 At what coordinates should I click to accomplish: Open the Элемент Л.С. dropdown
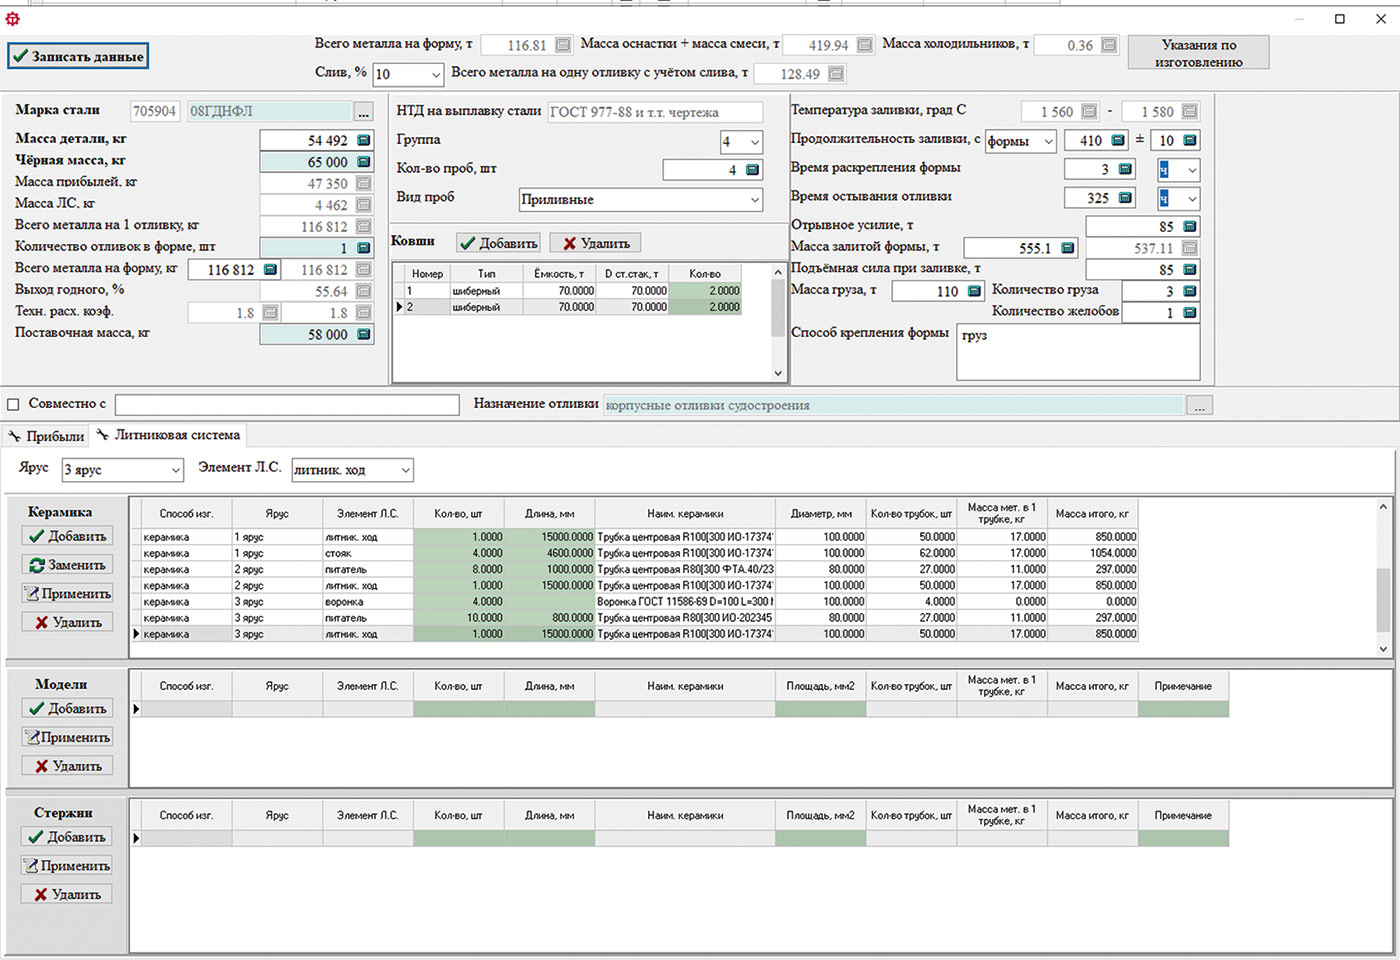(352, 469)
